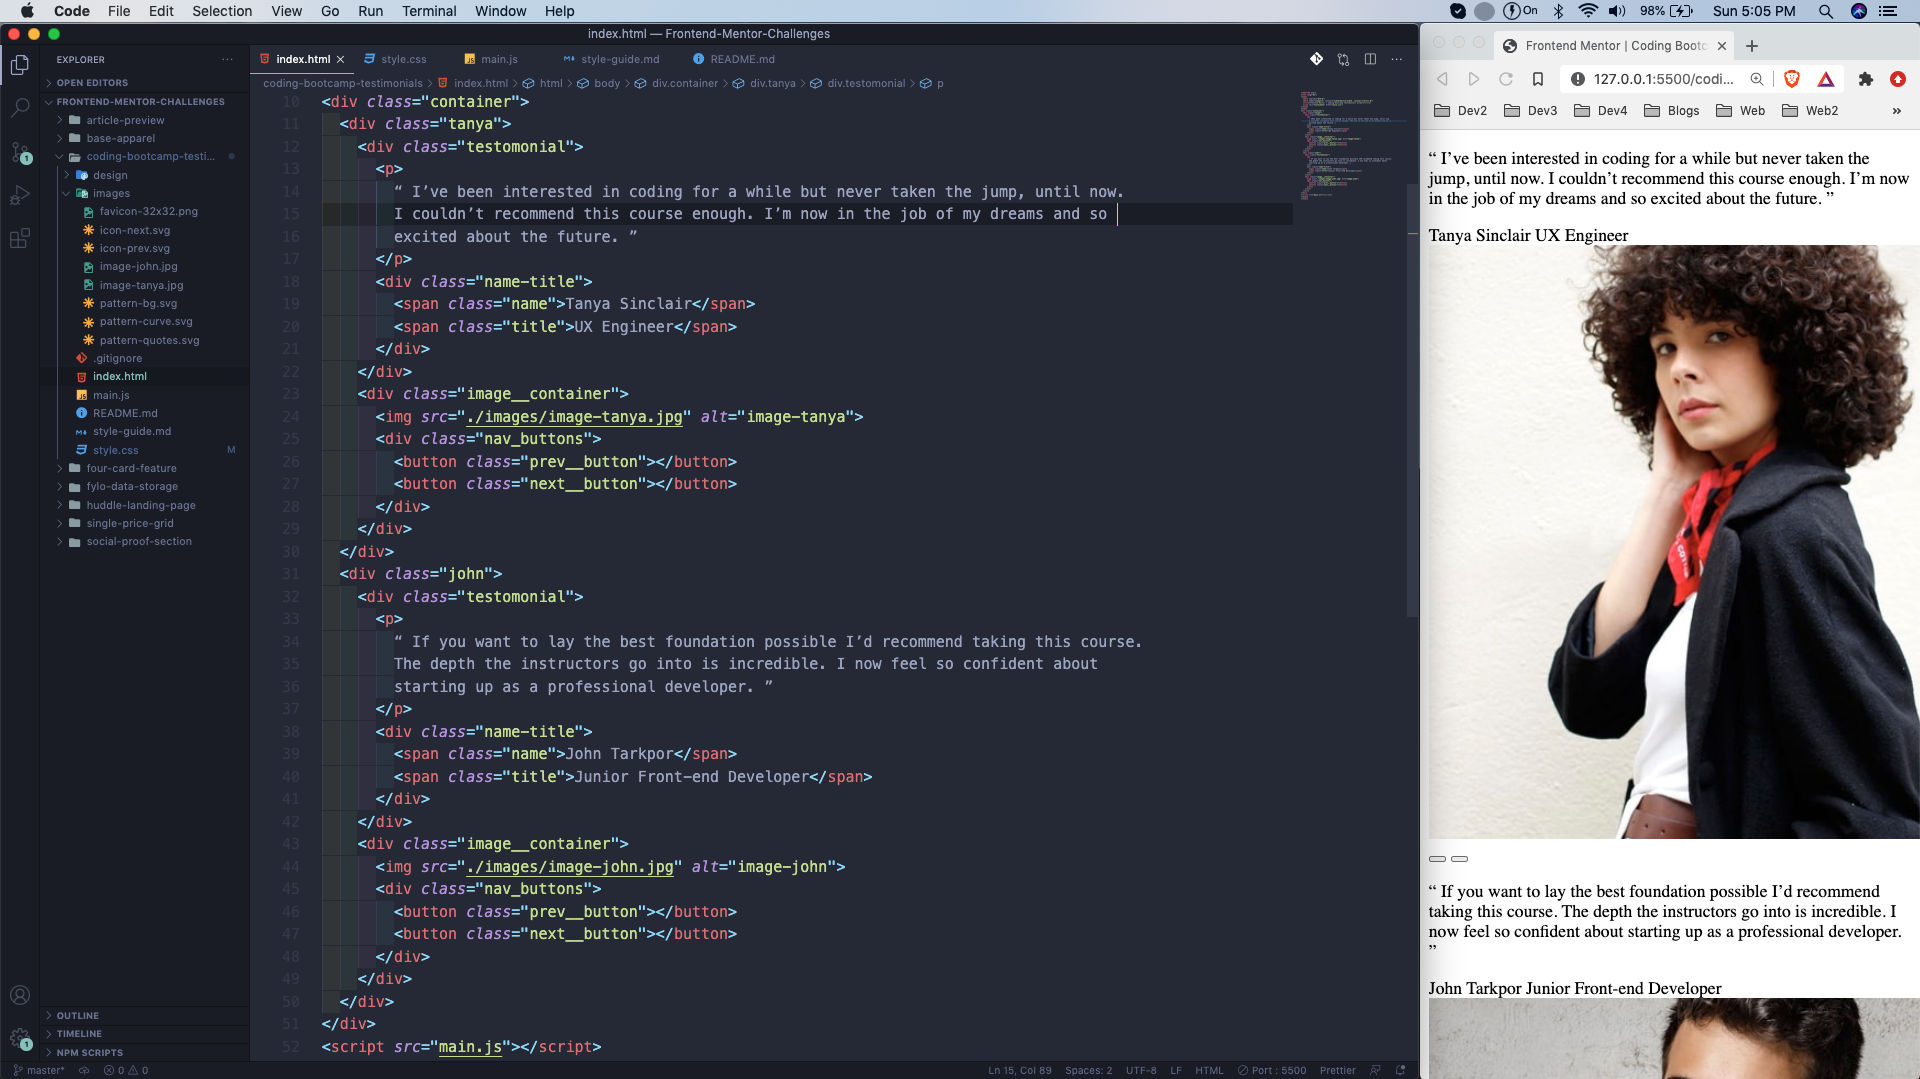This screenshot has width=1920, height=1079.
Task: Open the Wi-Fi menu in the menu bar
Action: click(1588, 11)
